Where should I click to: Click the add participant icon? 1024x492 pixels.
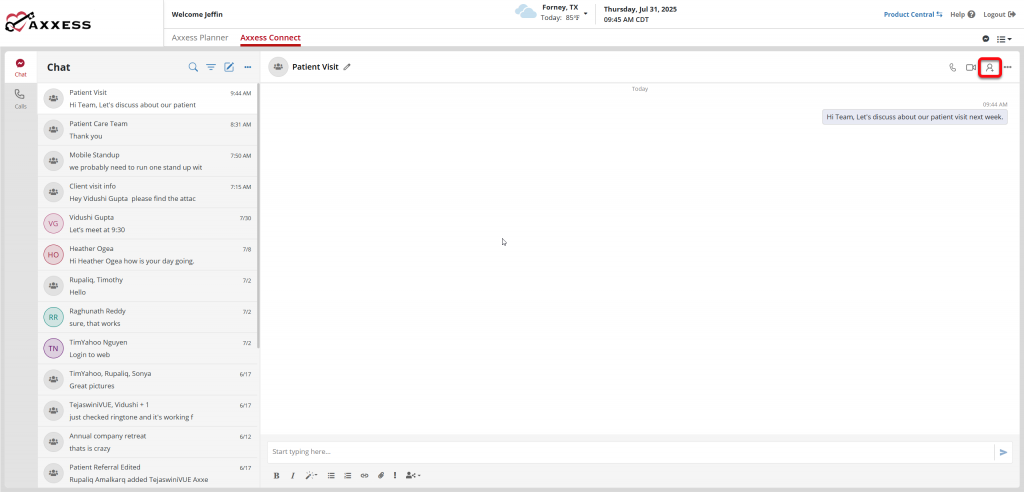pyautogui.click(x=989, y=67)
